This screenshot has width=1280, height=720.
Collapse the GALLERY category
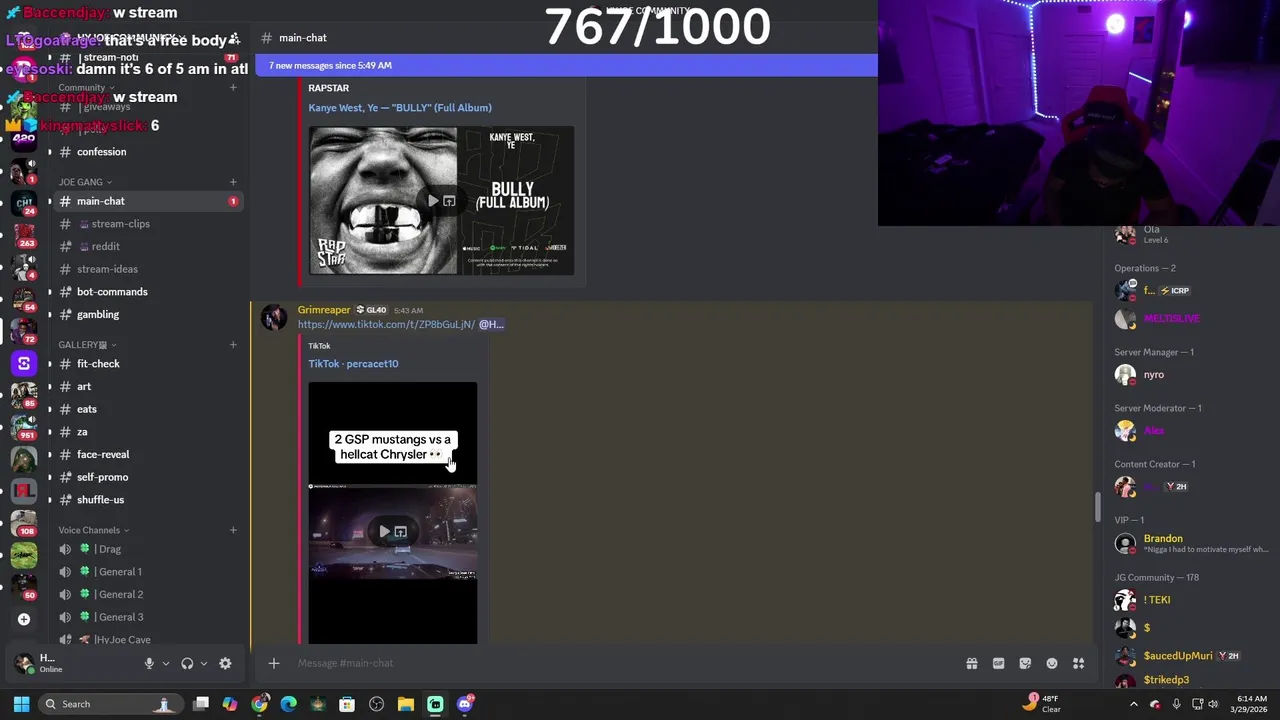point(86,345)
